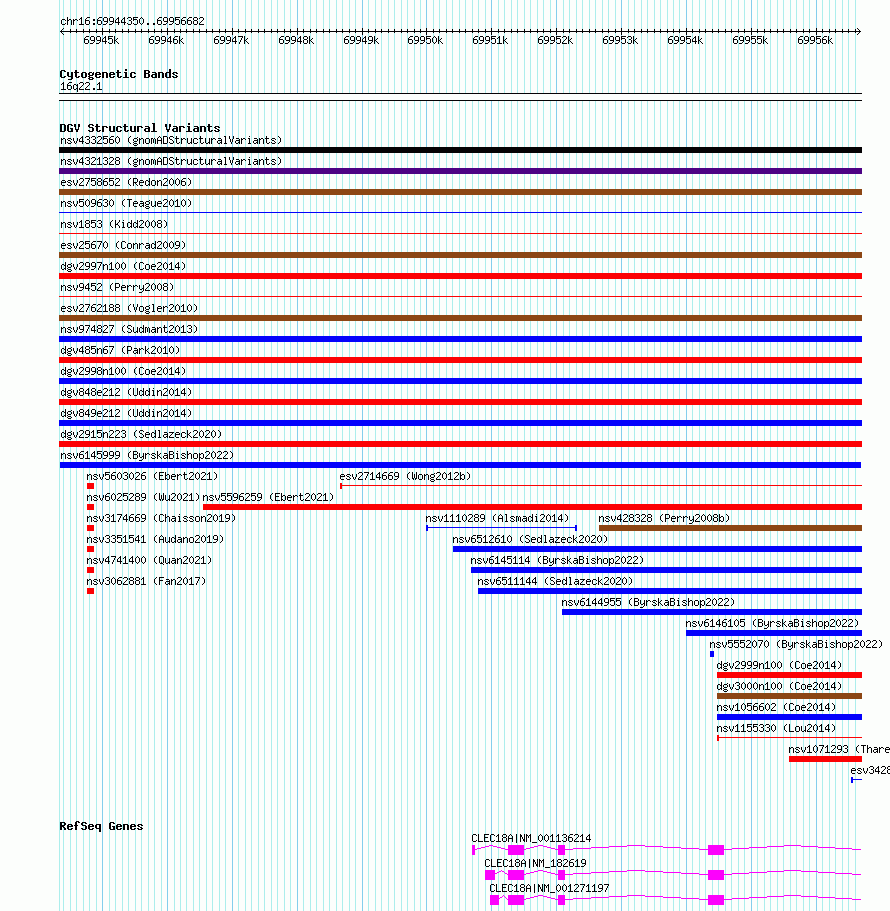
Task: Select esv2714669 (Wong2012b) label
Action: point(405,476)
